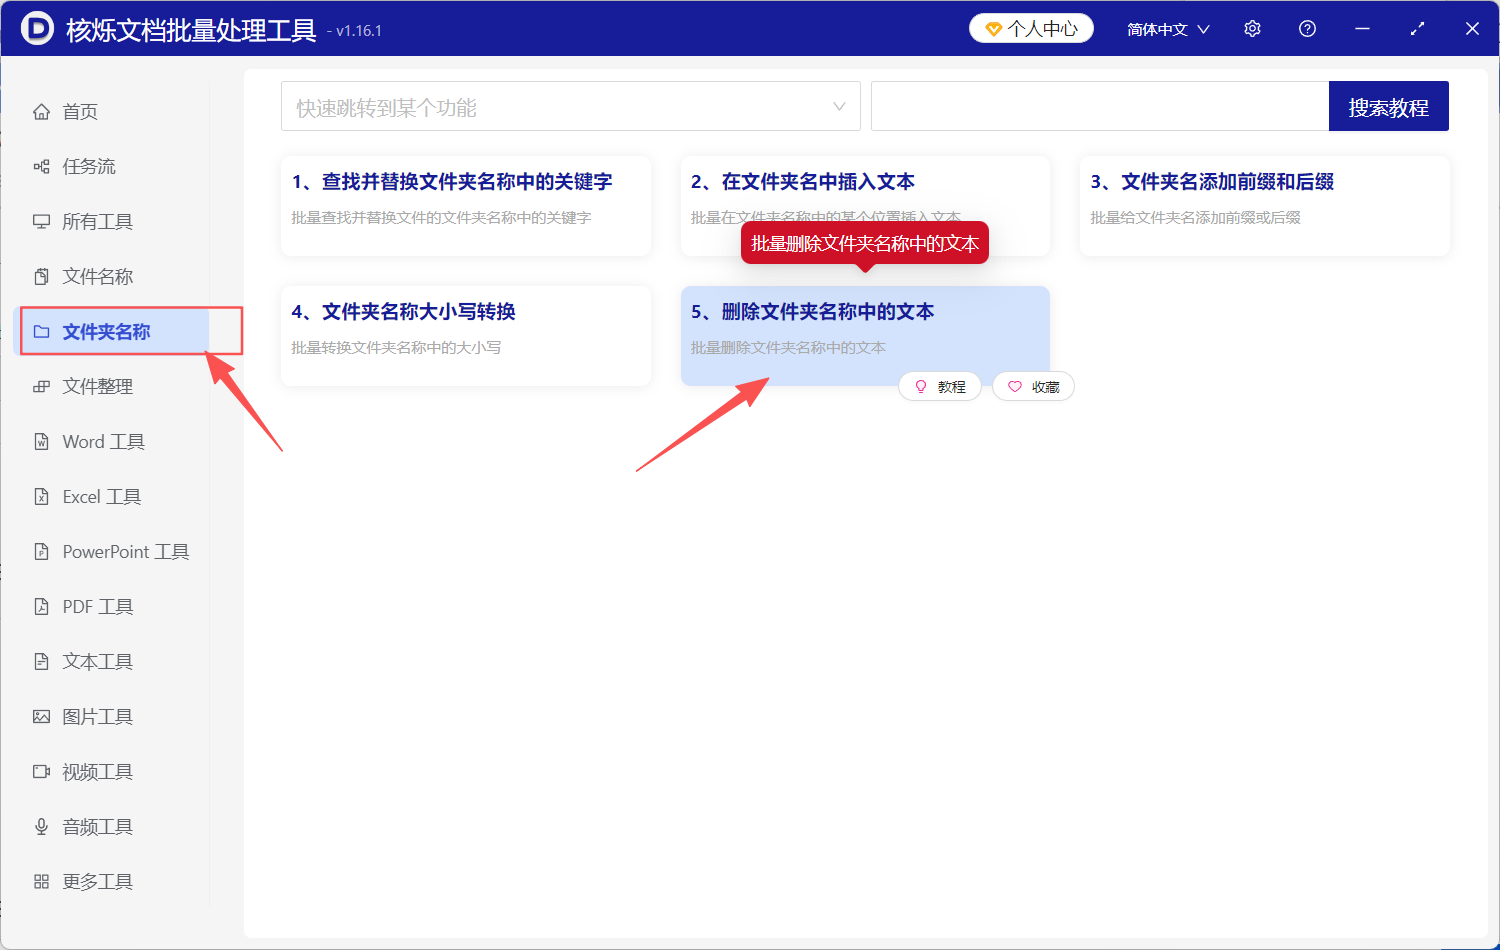The image size is (1500, 950).
Task: Open the PDF 工具 category
Action: click(x=95, y=606)
